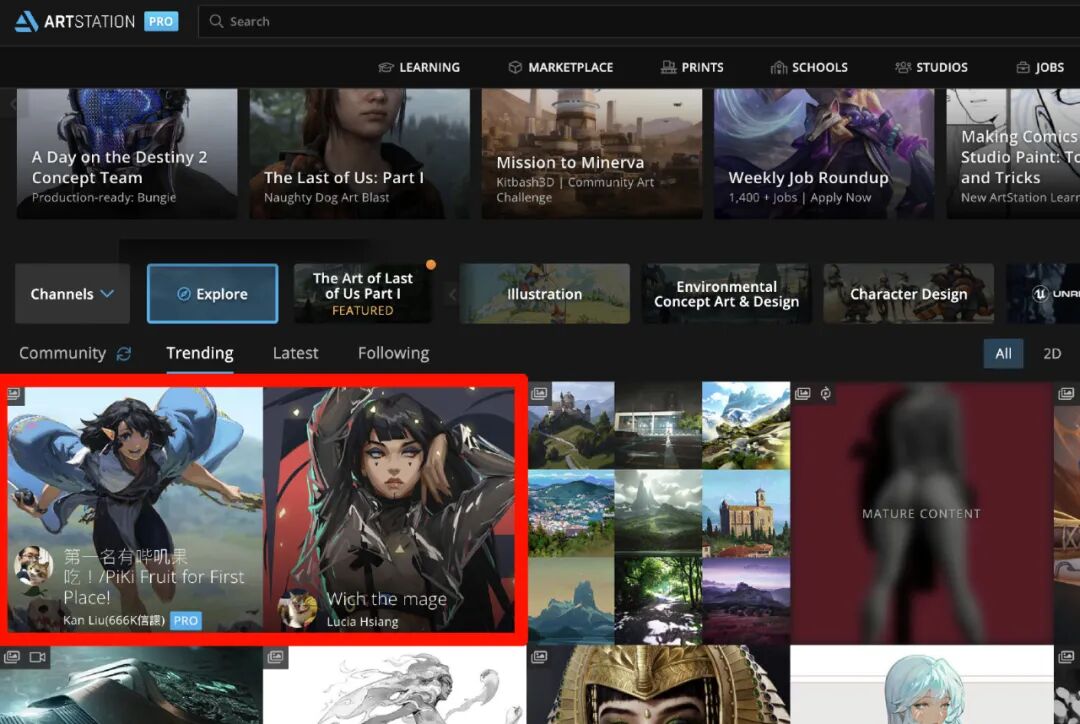This screenshot has height=724, width=1080.
Task: Switch to the Following tab
Action: pyautogui.click(x=393, y=353)
